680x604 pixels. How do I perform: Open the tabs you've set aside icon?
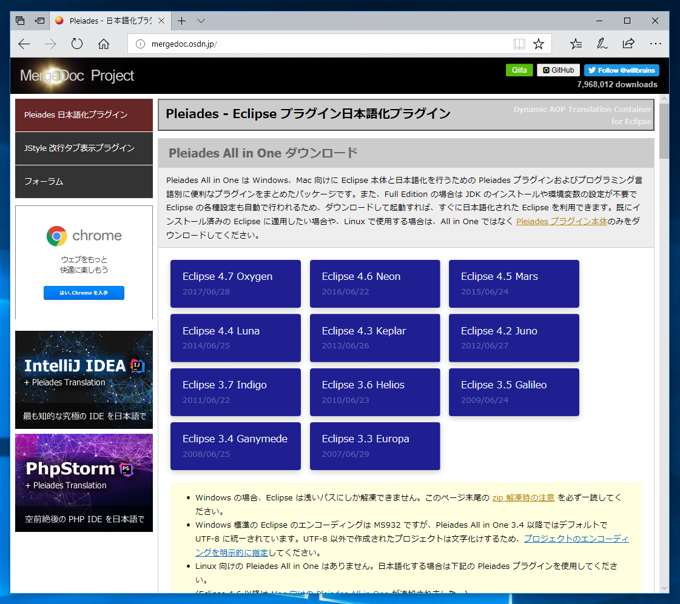click(20, 20)
